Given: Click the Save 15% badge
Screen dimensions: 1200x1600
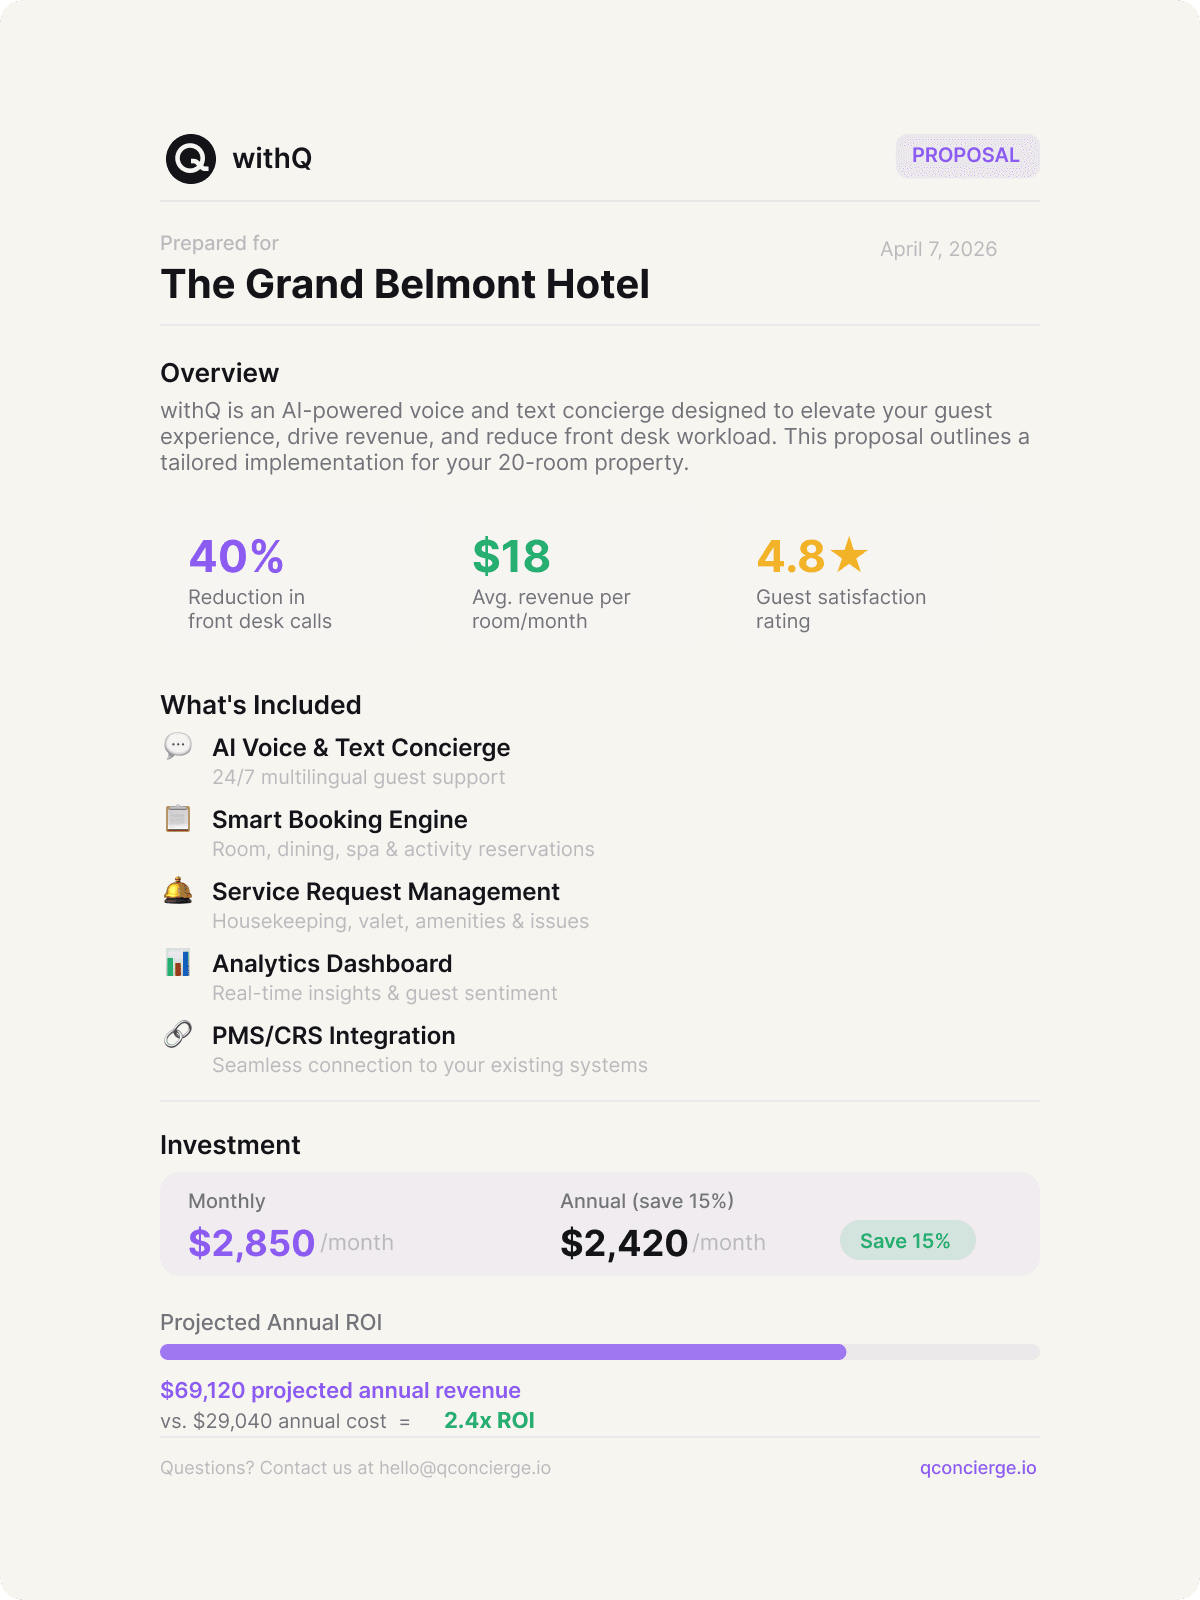Looking at the screenshot, I should click(x=906, y=1241).
